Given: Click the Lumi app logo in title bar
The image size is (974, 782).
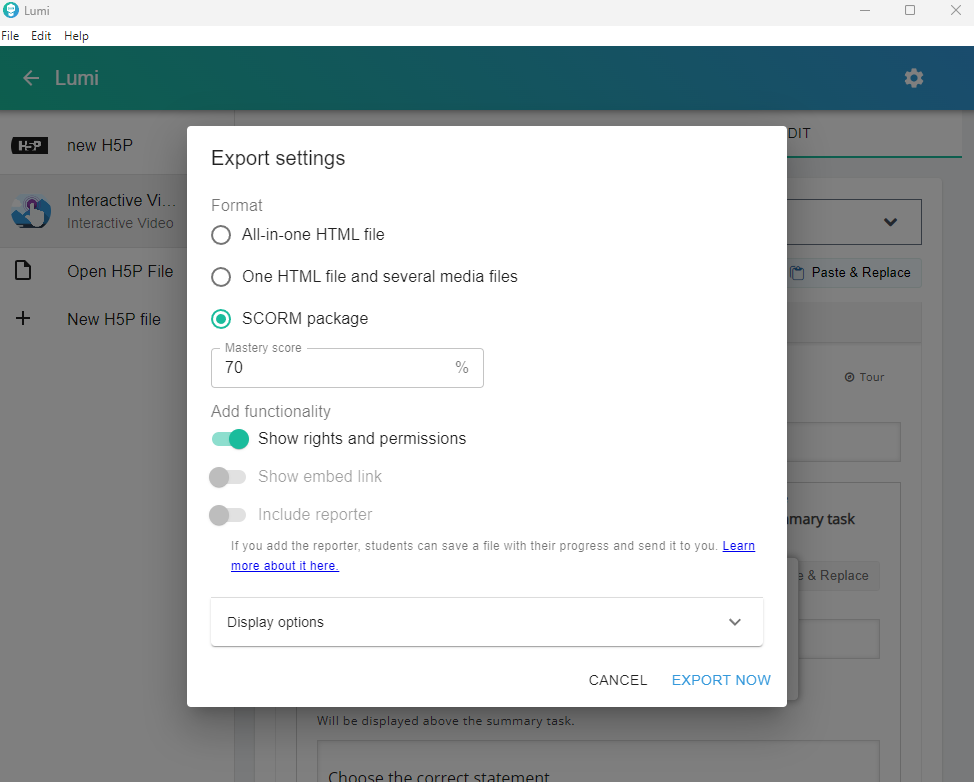Looking at the screenshot, I should (11, 11).
